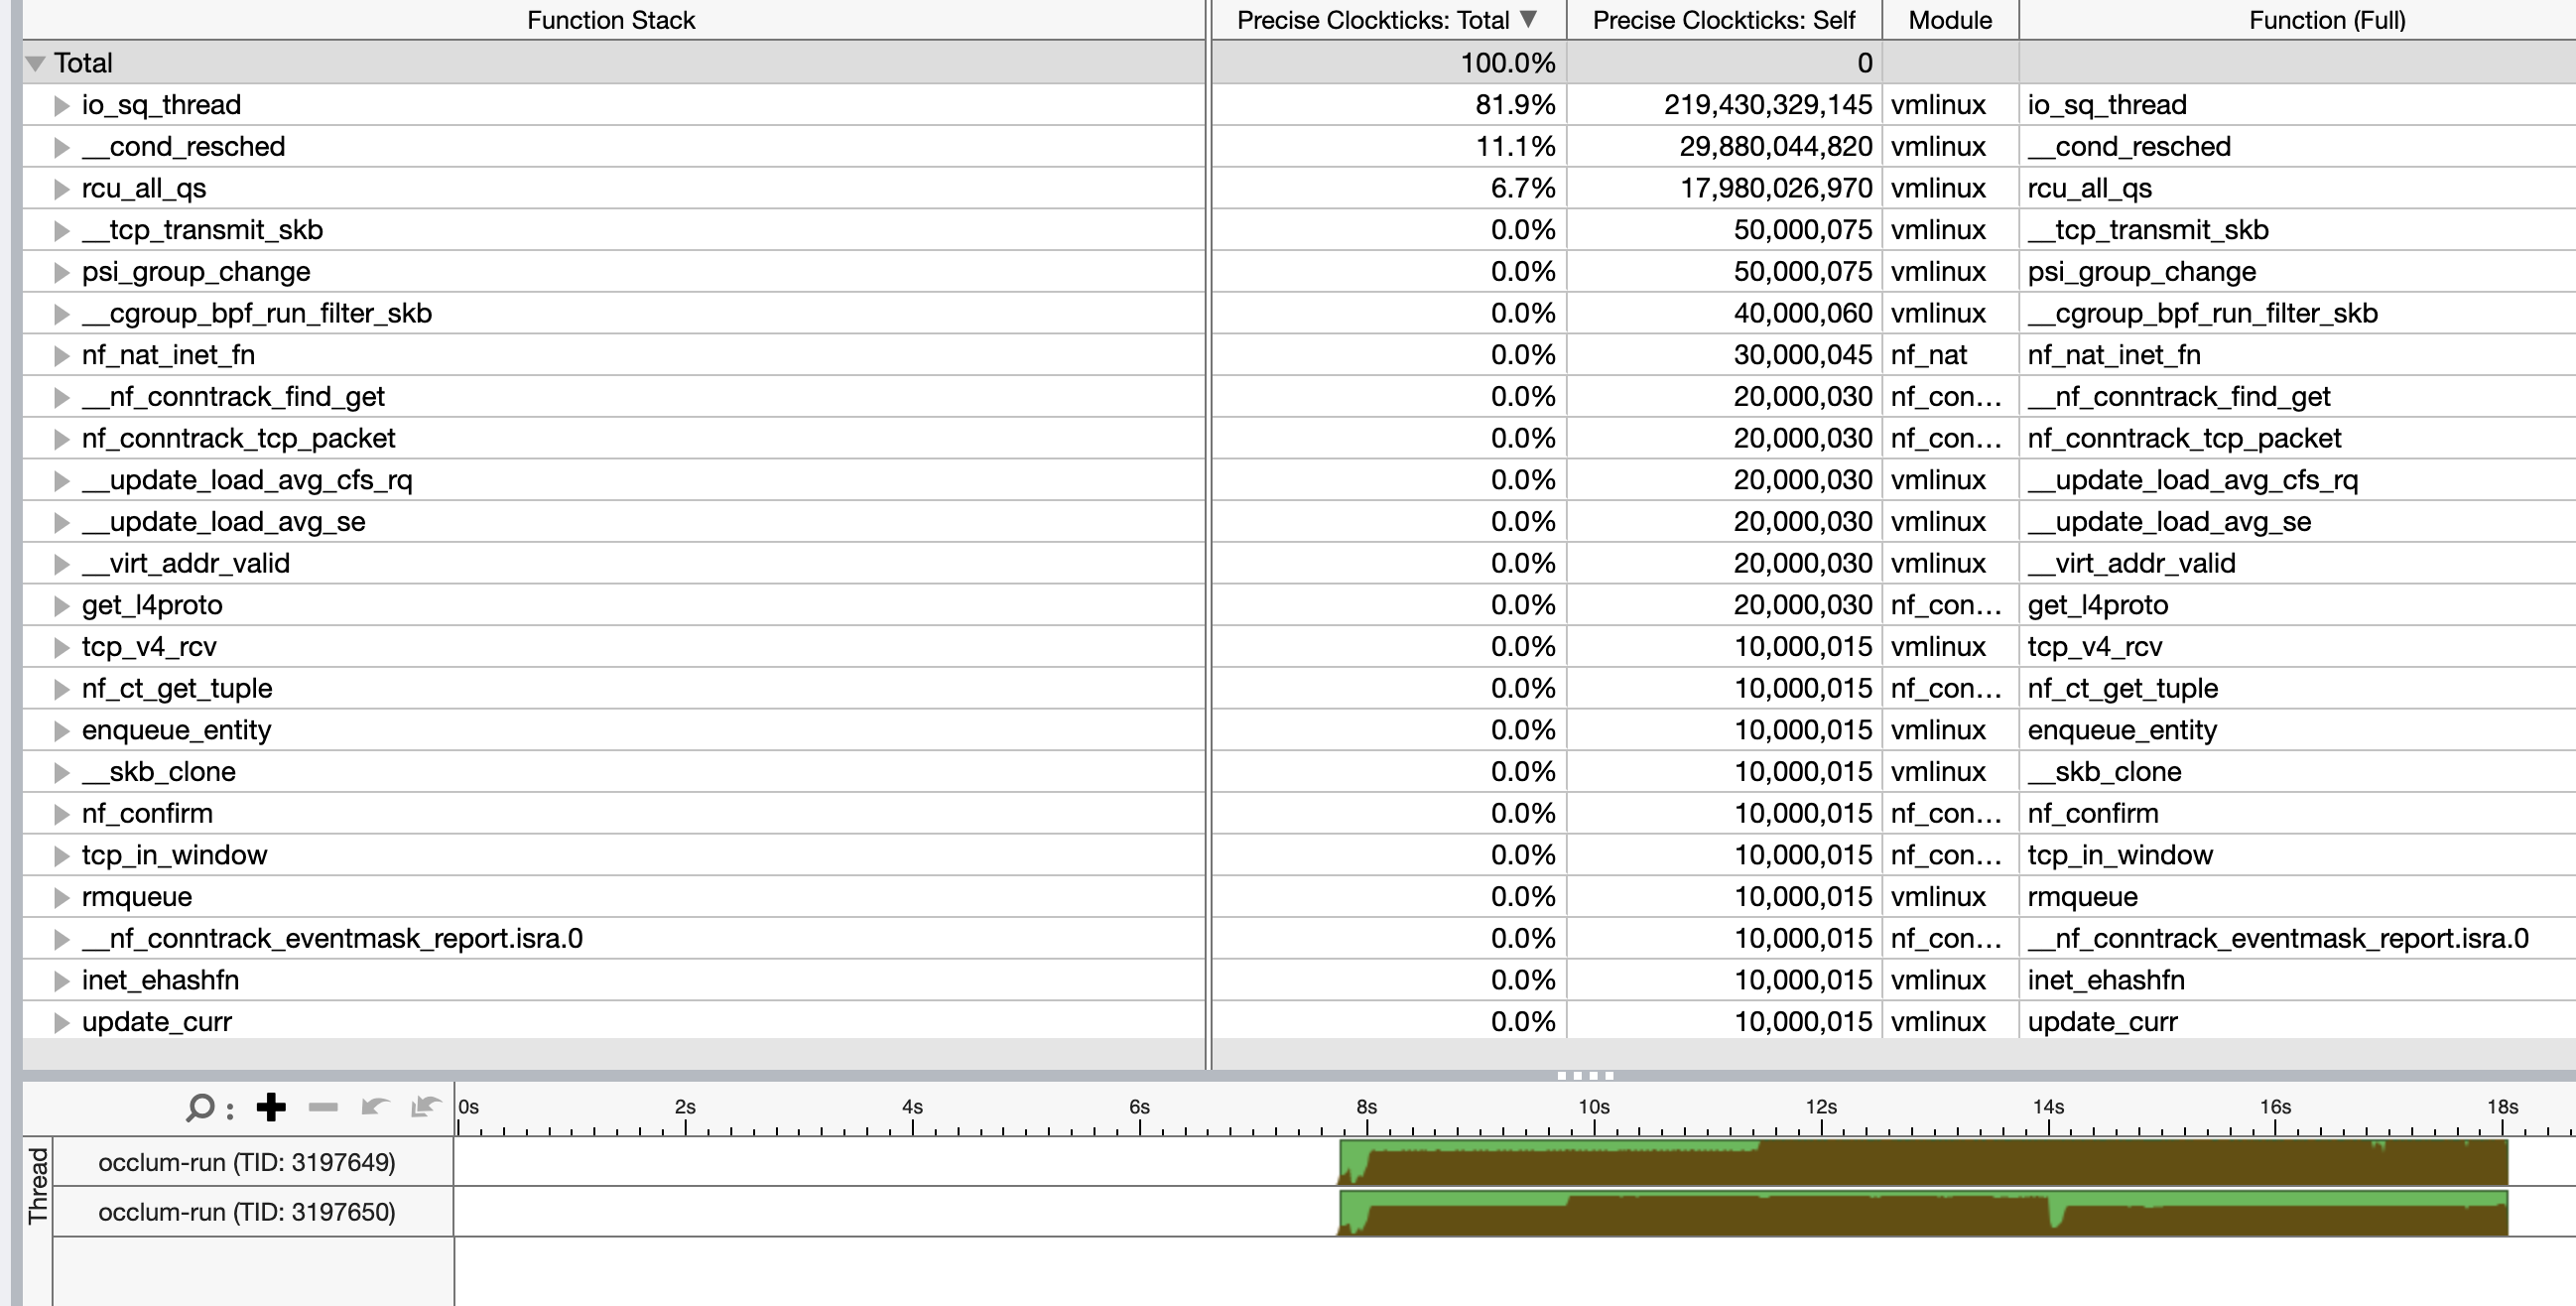Undo the previous timeline zoom

[375, 1106]
